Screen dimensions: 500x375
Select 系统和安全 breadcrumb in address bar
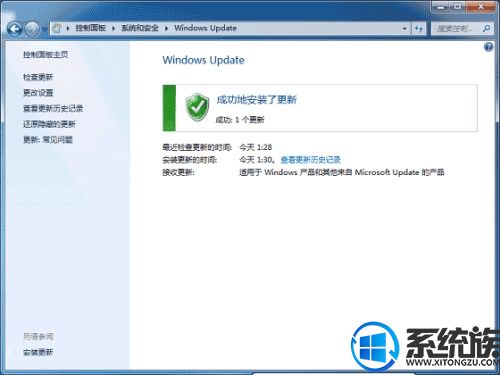(x=140, y=28)
